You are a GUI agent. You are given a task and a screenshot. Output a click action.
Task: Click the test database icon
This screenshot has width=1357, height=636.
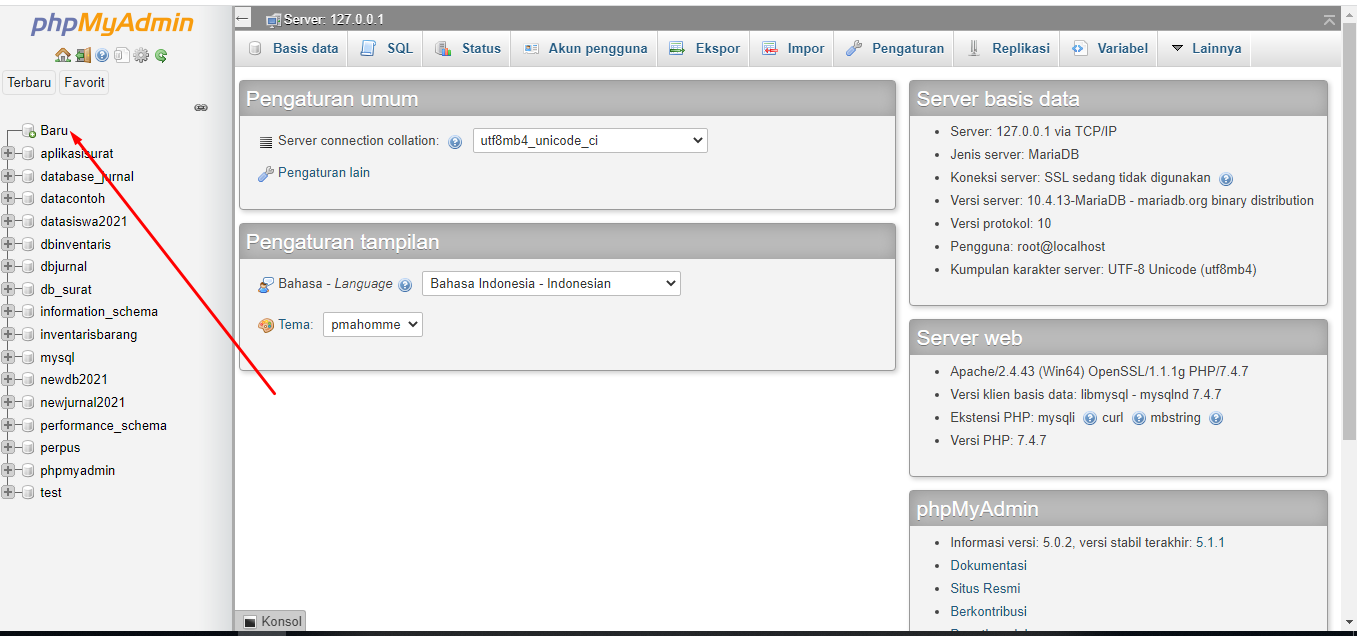[28, 493]
